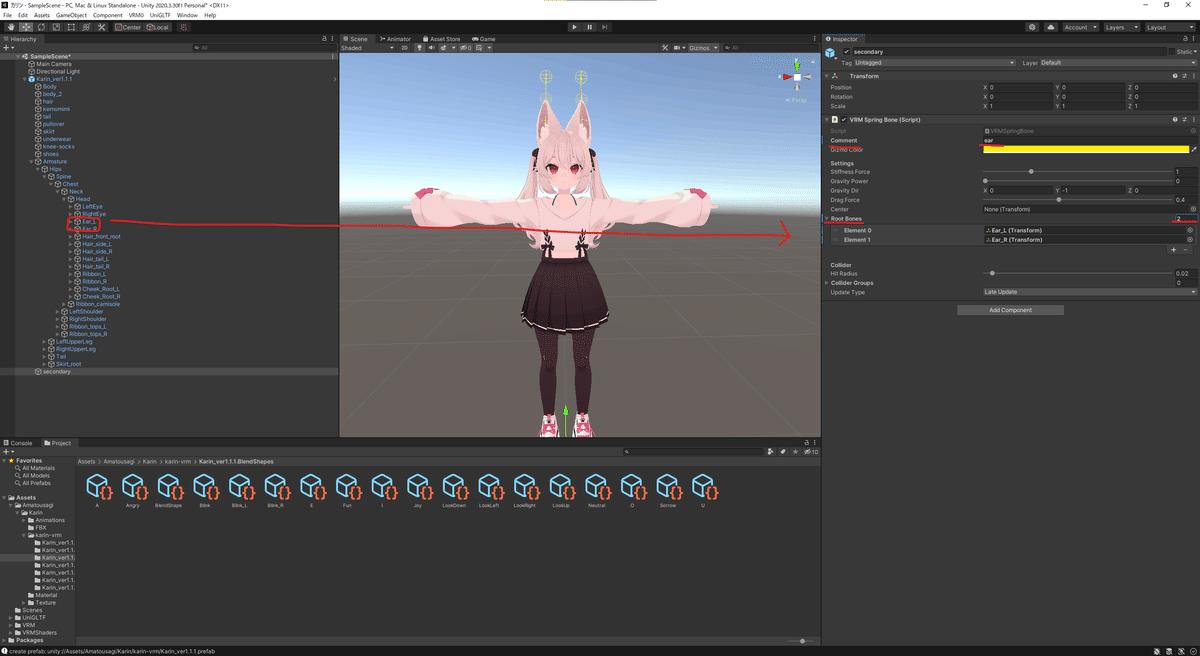Click the yellow Gizmo Color swatch
The image size is (1200, 656).
pyautogui.click(x=1086, y=150)
